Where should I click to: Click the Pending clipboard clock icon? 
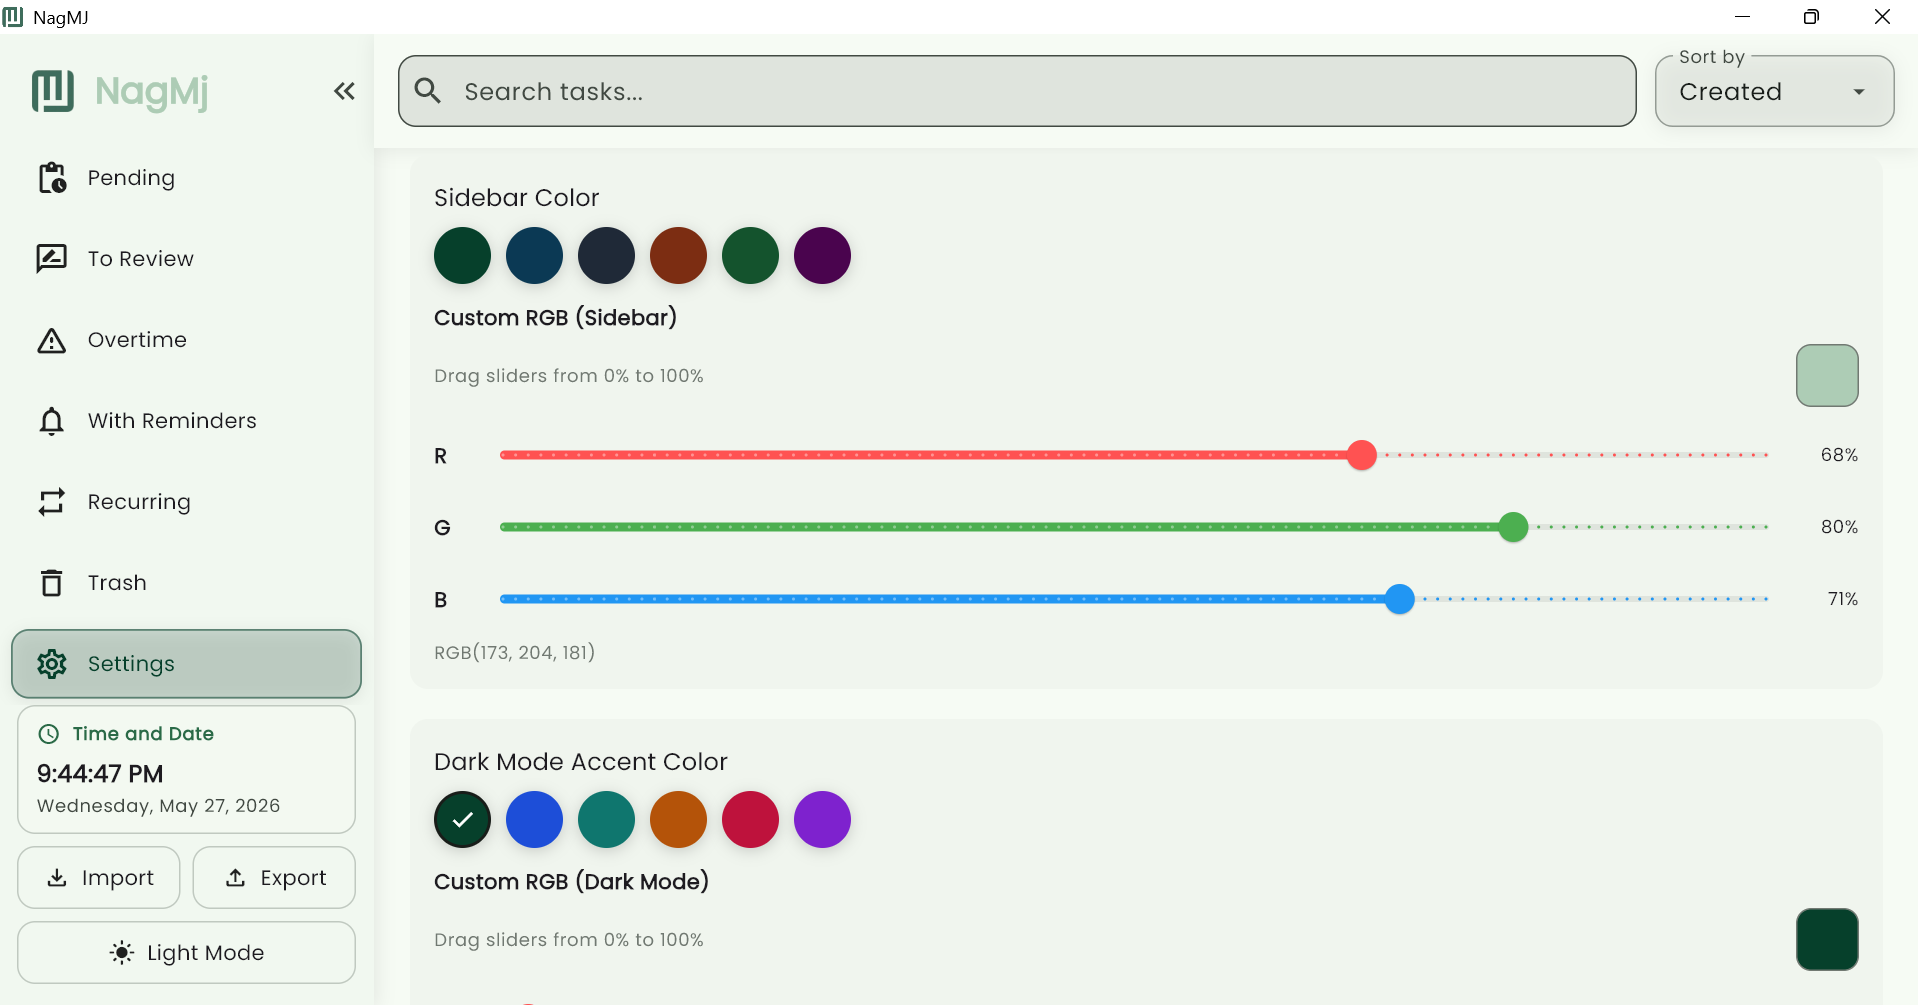pos(52,178)
